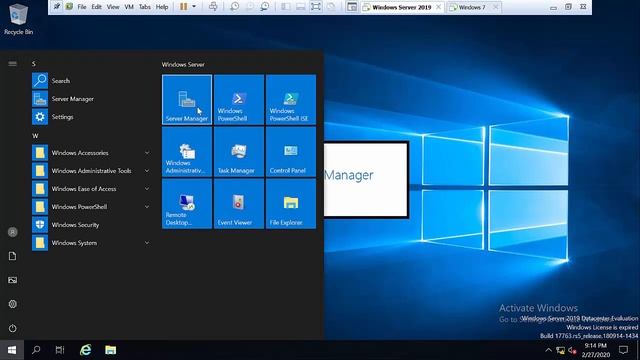Show hidden tray icons chevron
The image size is (640, 360).
point(548,350)
